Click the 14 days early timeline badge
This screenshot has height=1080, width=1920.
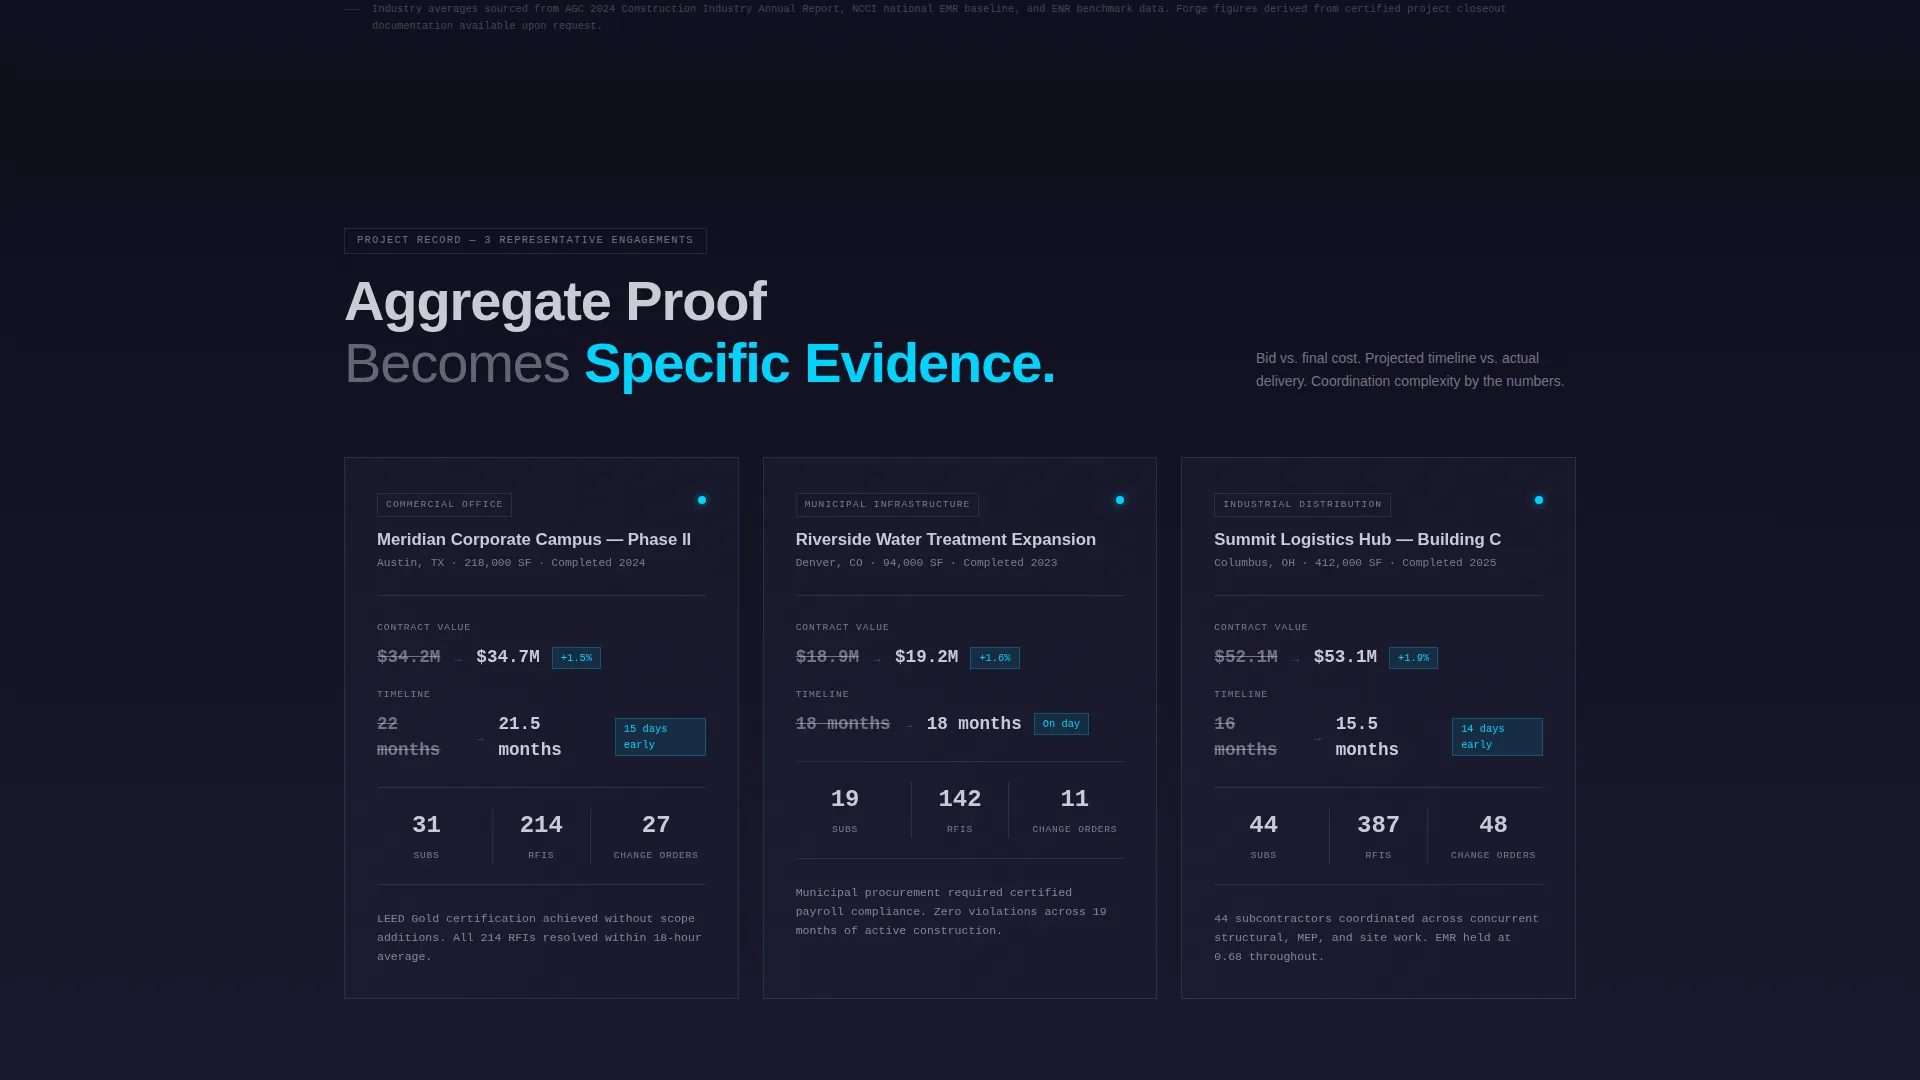pos(1497,737)
